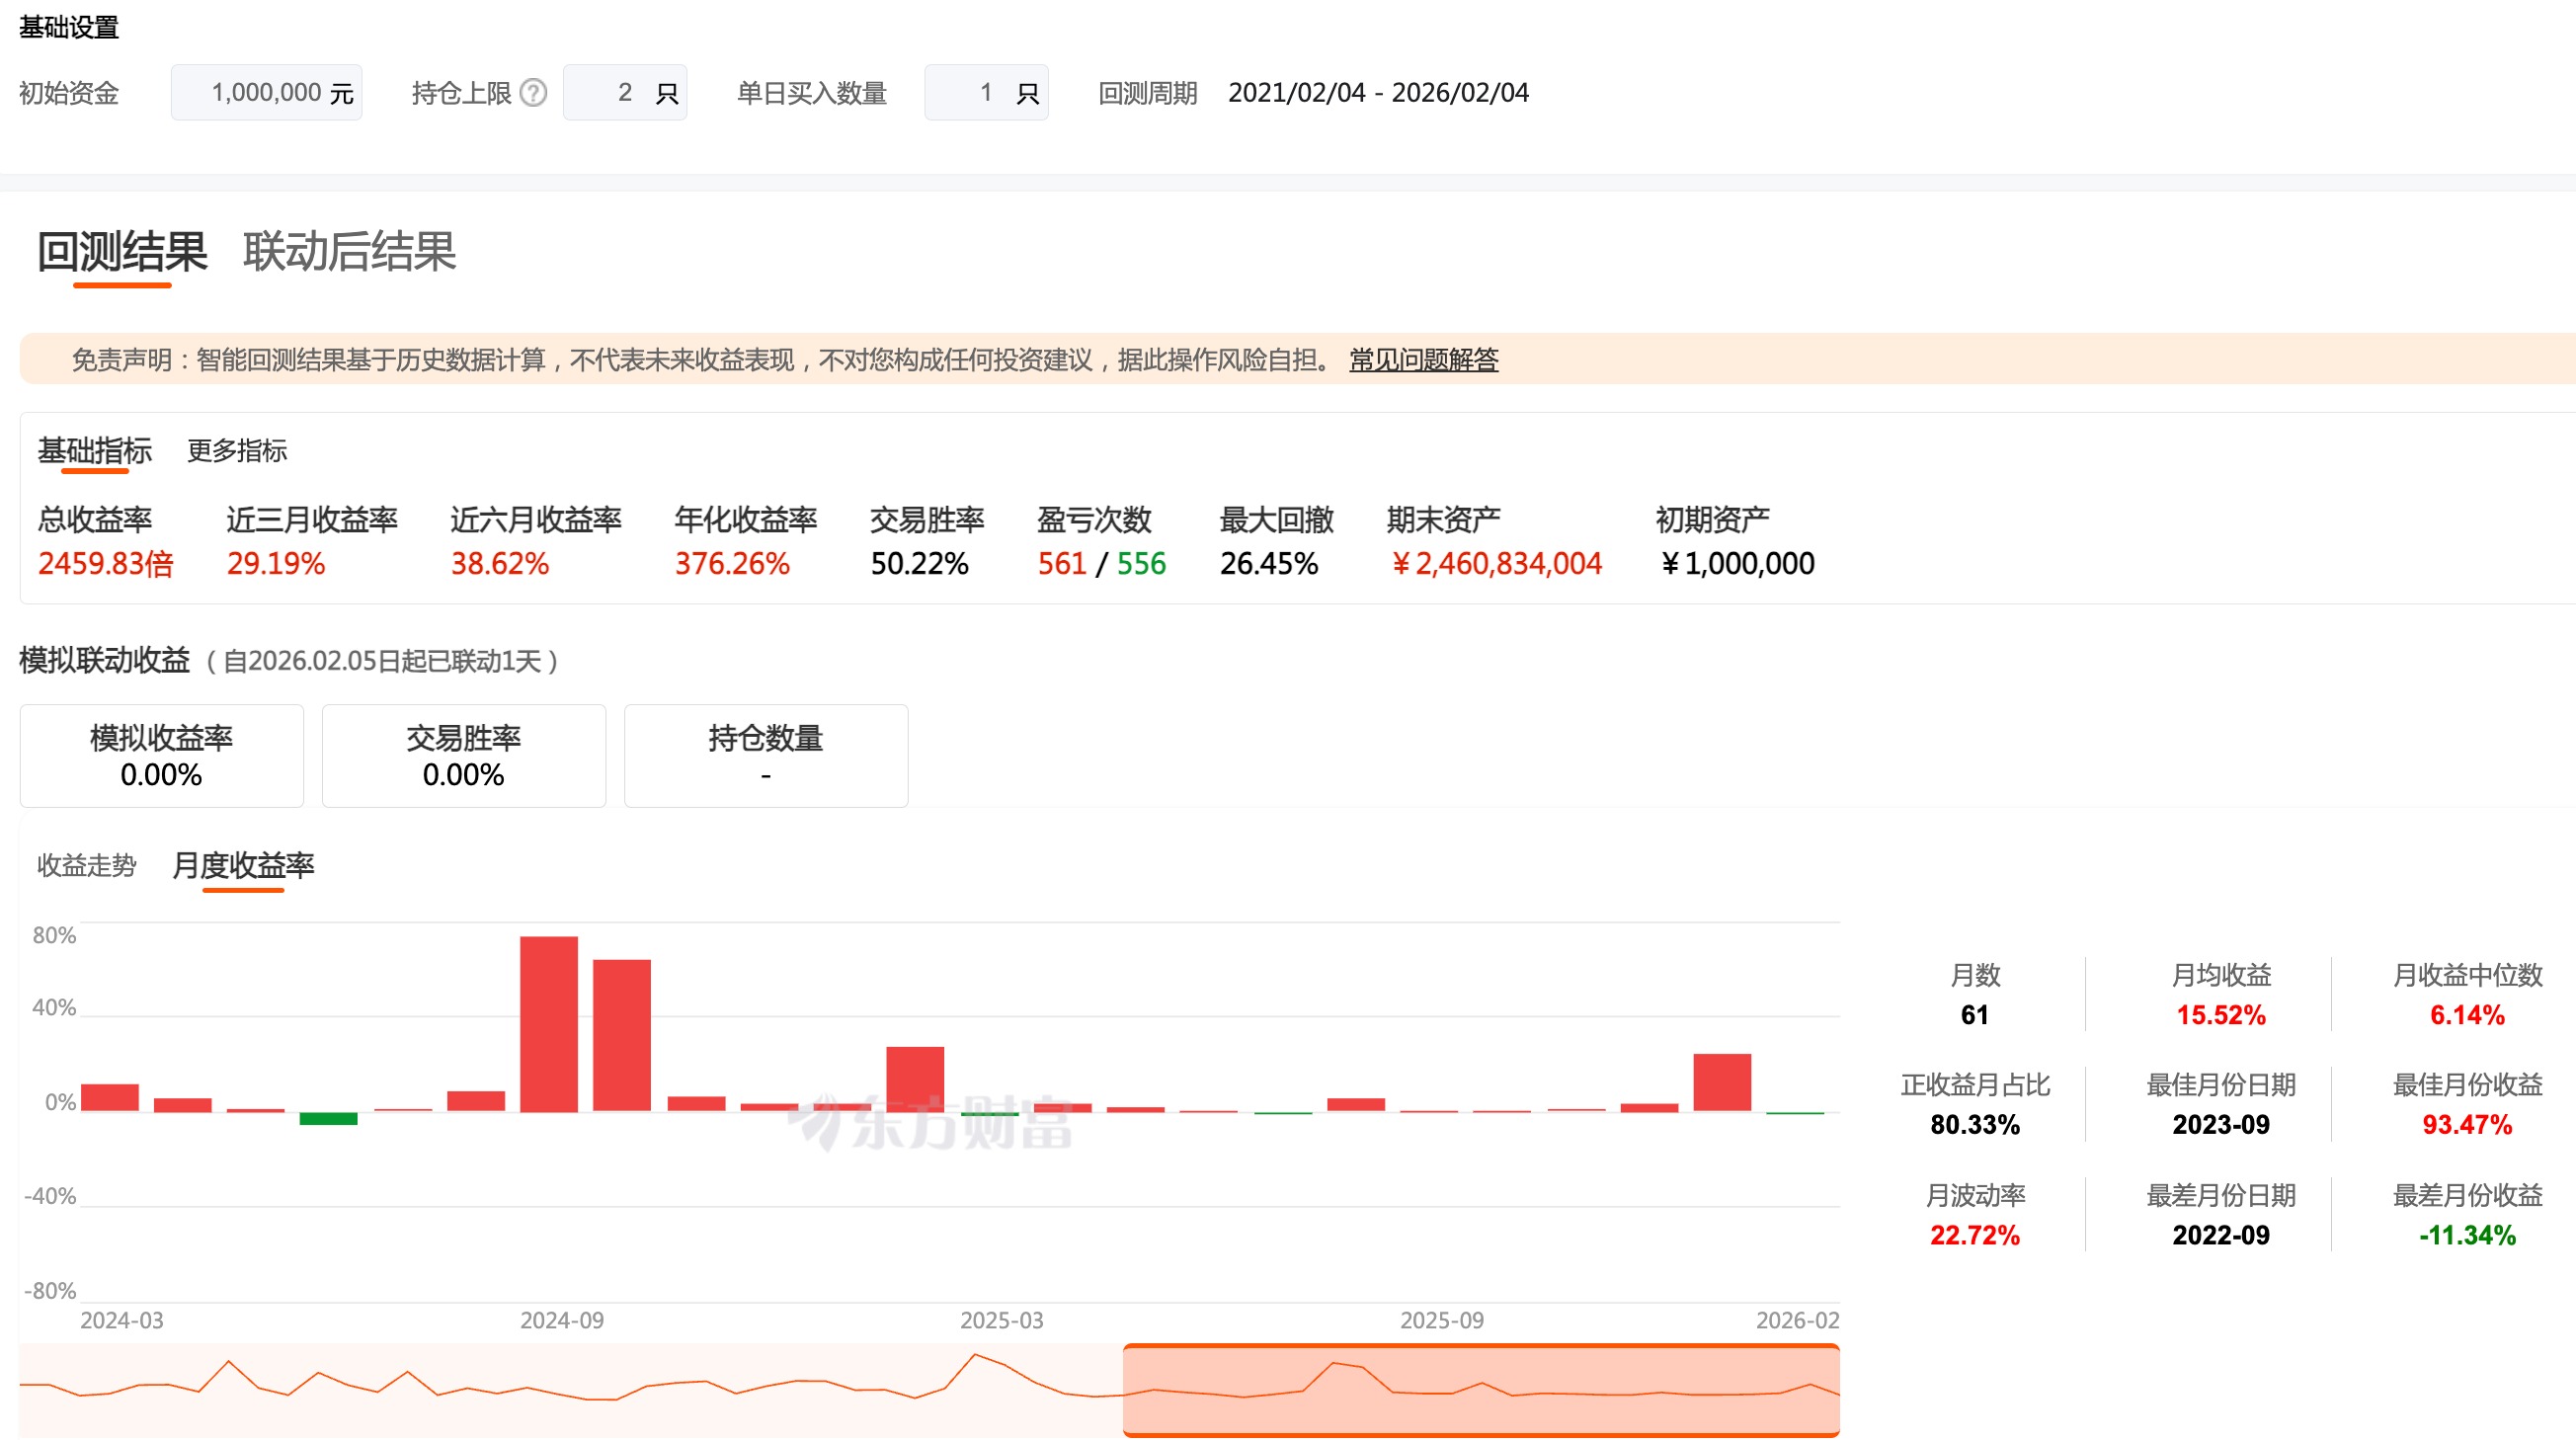The height and width of the screenshot is (1440, 2576).
Task: Click the tallest red bar near 2024-09
Action: 549,1023
